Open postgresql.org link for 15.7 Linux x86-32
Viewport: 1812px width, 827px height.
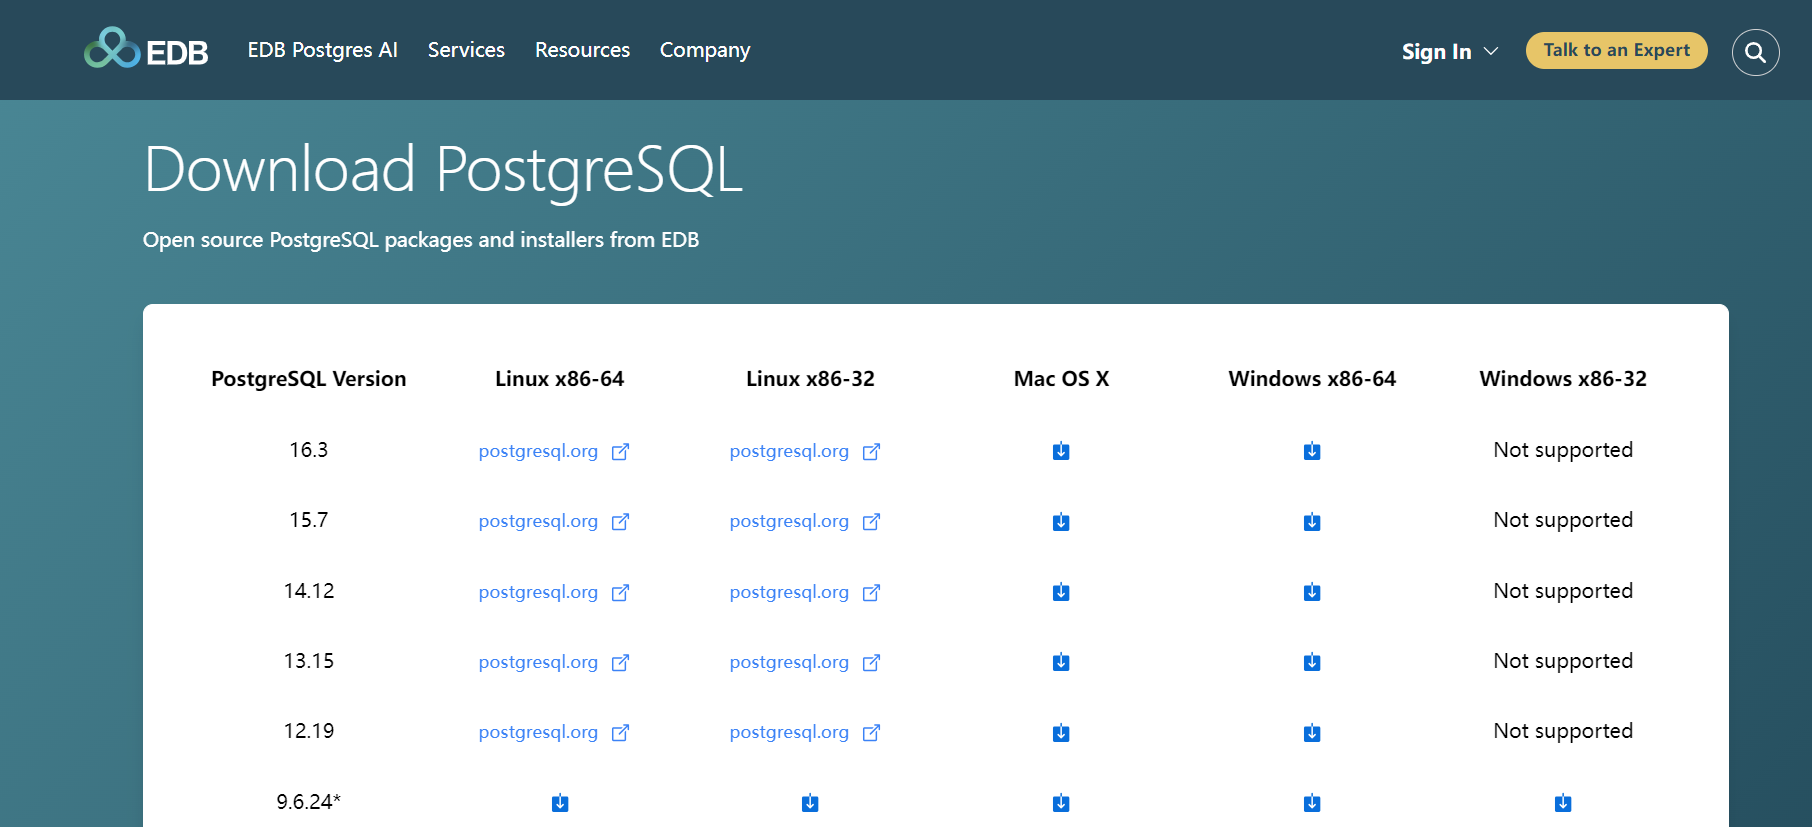point(805,521)
